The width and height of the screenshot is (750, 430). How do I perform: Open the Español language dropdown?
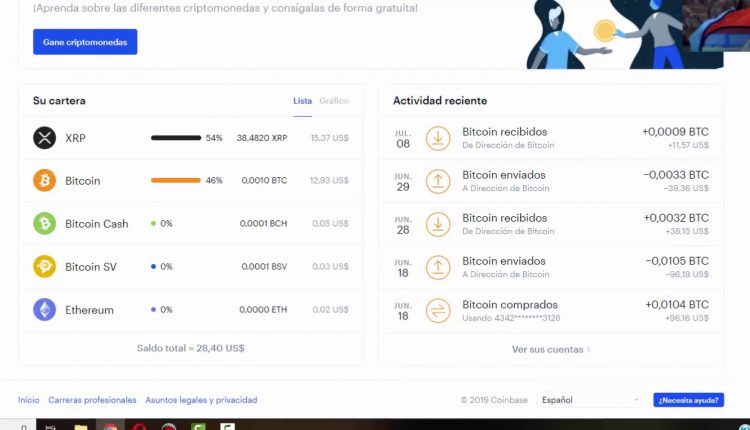[590, 400]
